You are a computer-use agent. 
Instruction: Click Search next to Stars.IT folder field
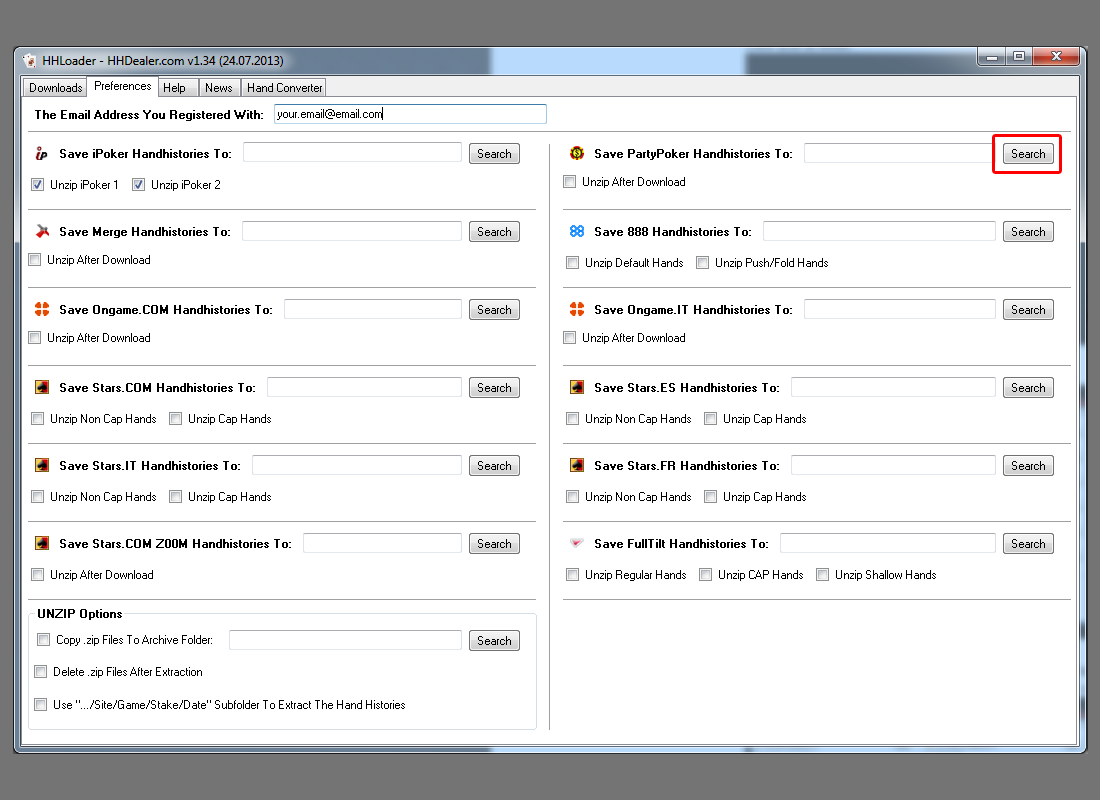point(494,466)
